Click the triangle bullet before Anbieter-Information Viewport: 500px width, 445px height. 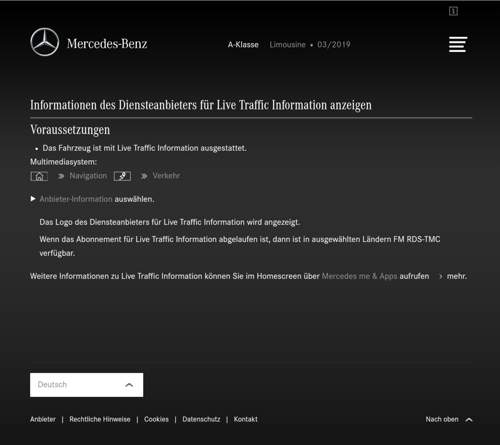(x=33, y=199)
